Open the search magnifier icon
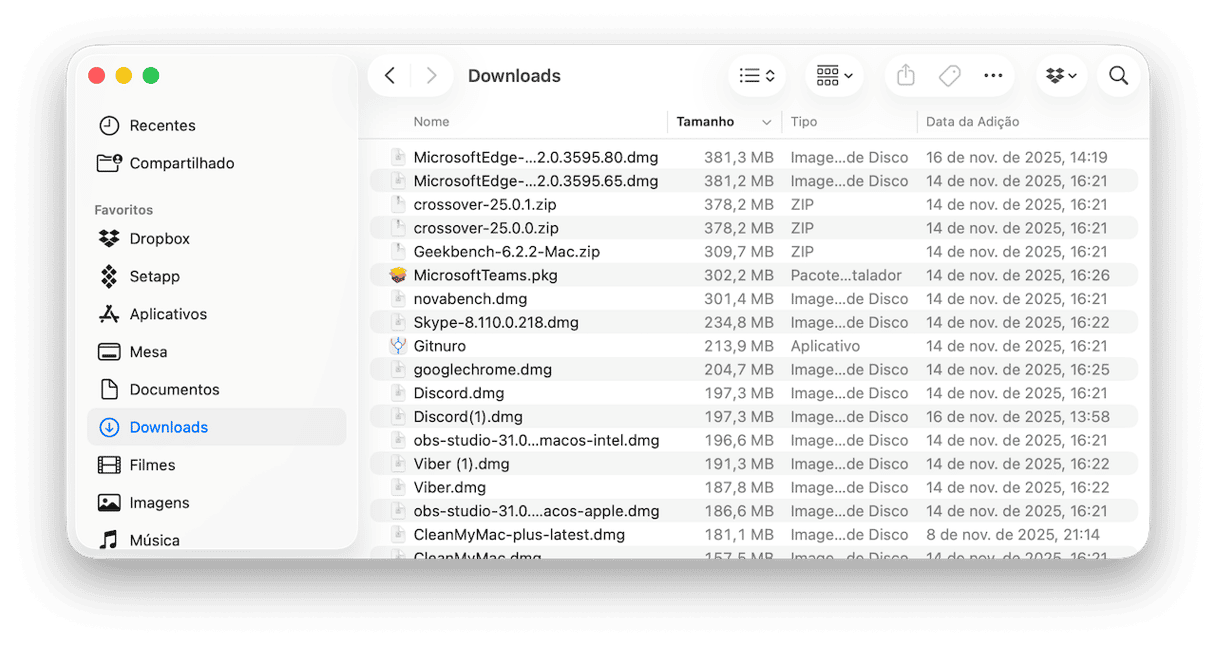Viewport: 1216px width, 646px height. tap(1118, 76)
